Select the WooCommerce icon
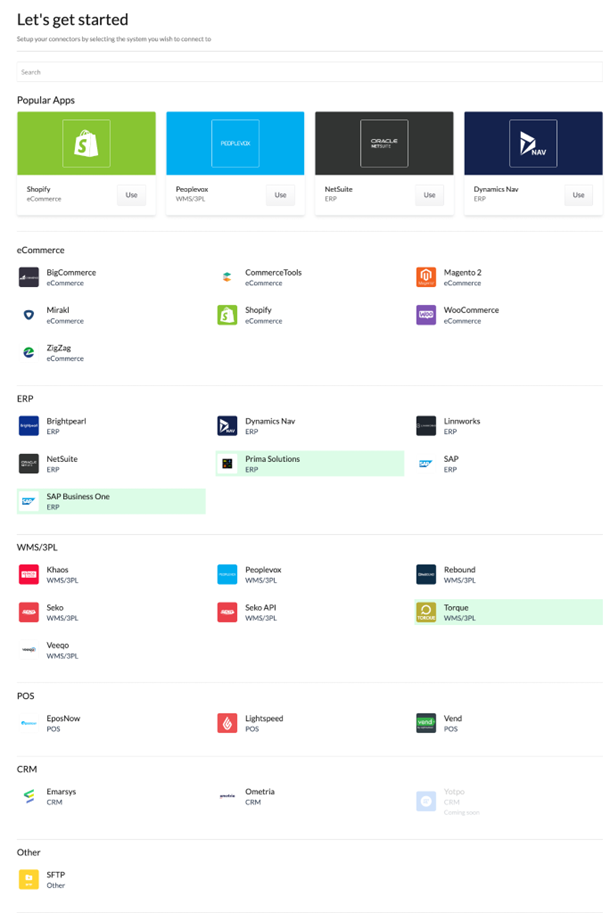Image resolution: width=610 pixels, height=913 pixels. [426, 315]
